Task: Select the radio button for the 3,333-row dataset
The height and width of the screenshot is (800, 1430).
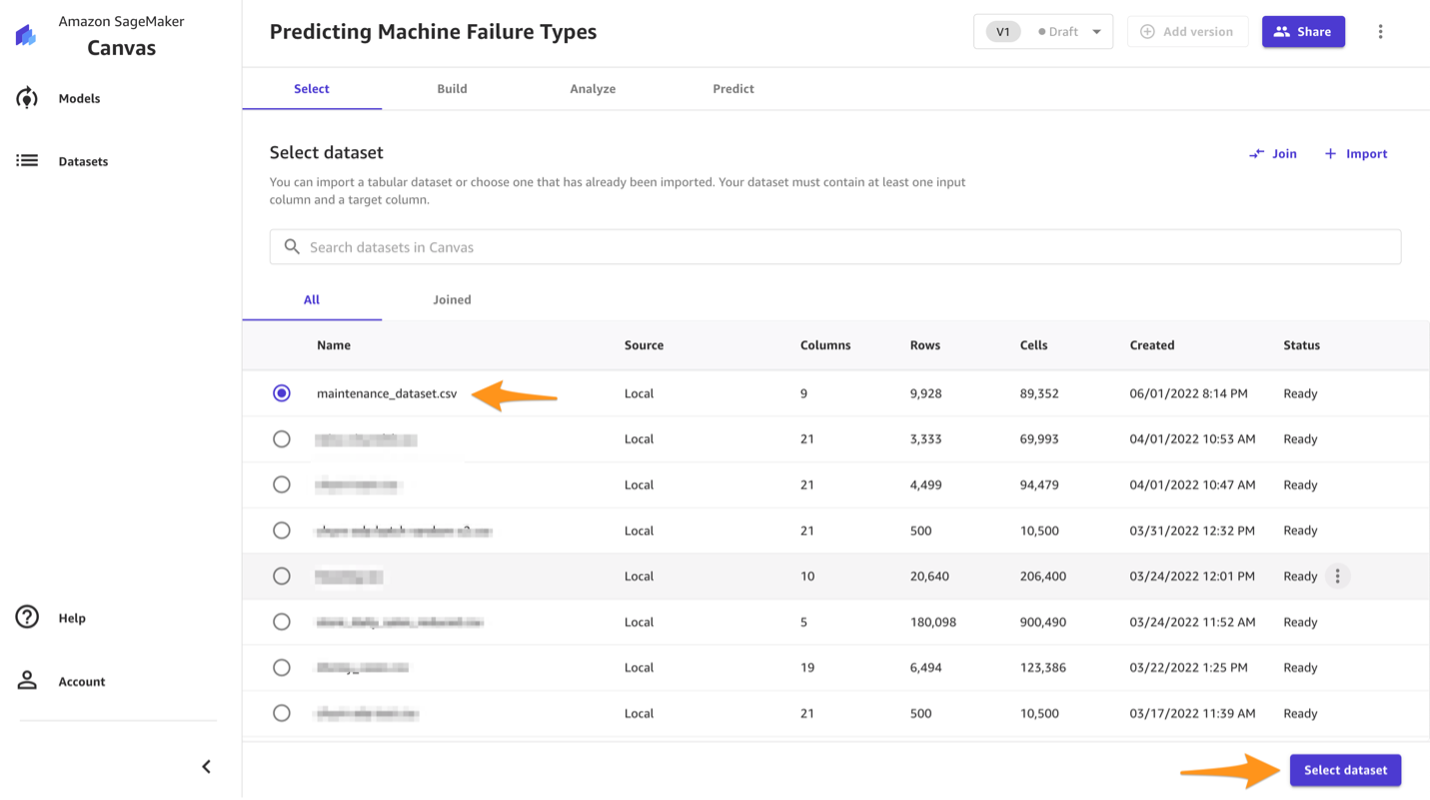Action: click(282, 439)
